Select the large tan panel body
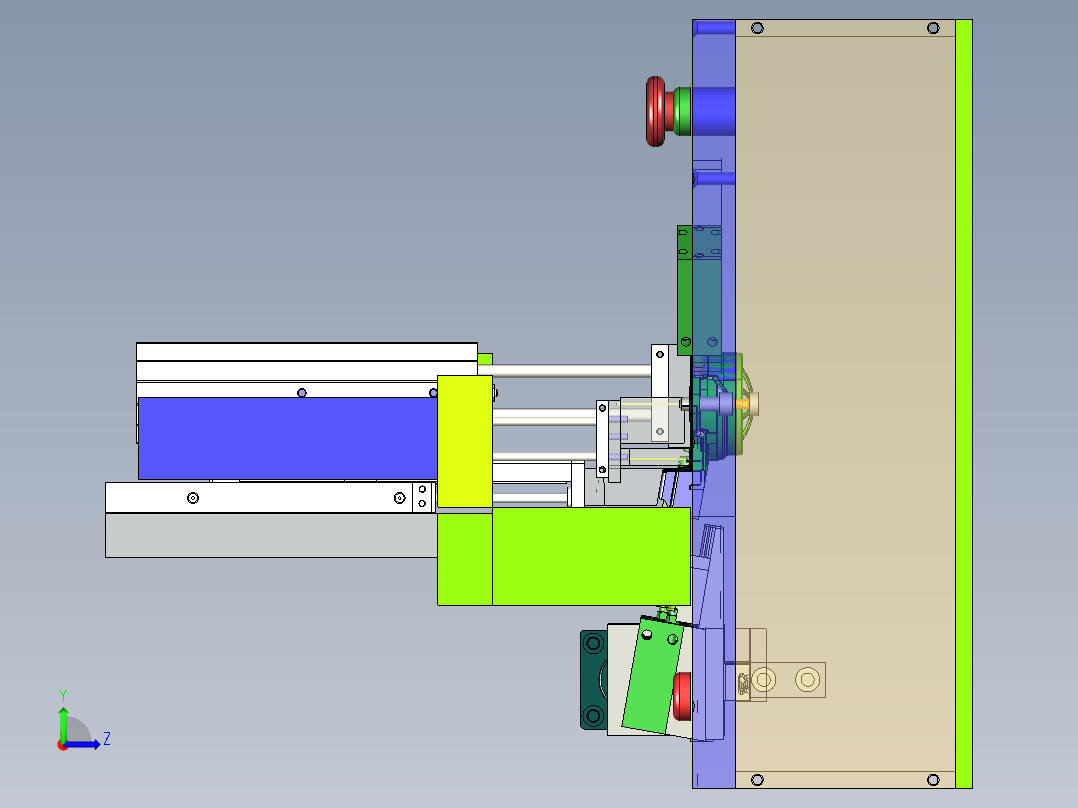The image size is (1078, 808). [845, 404]
